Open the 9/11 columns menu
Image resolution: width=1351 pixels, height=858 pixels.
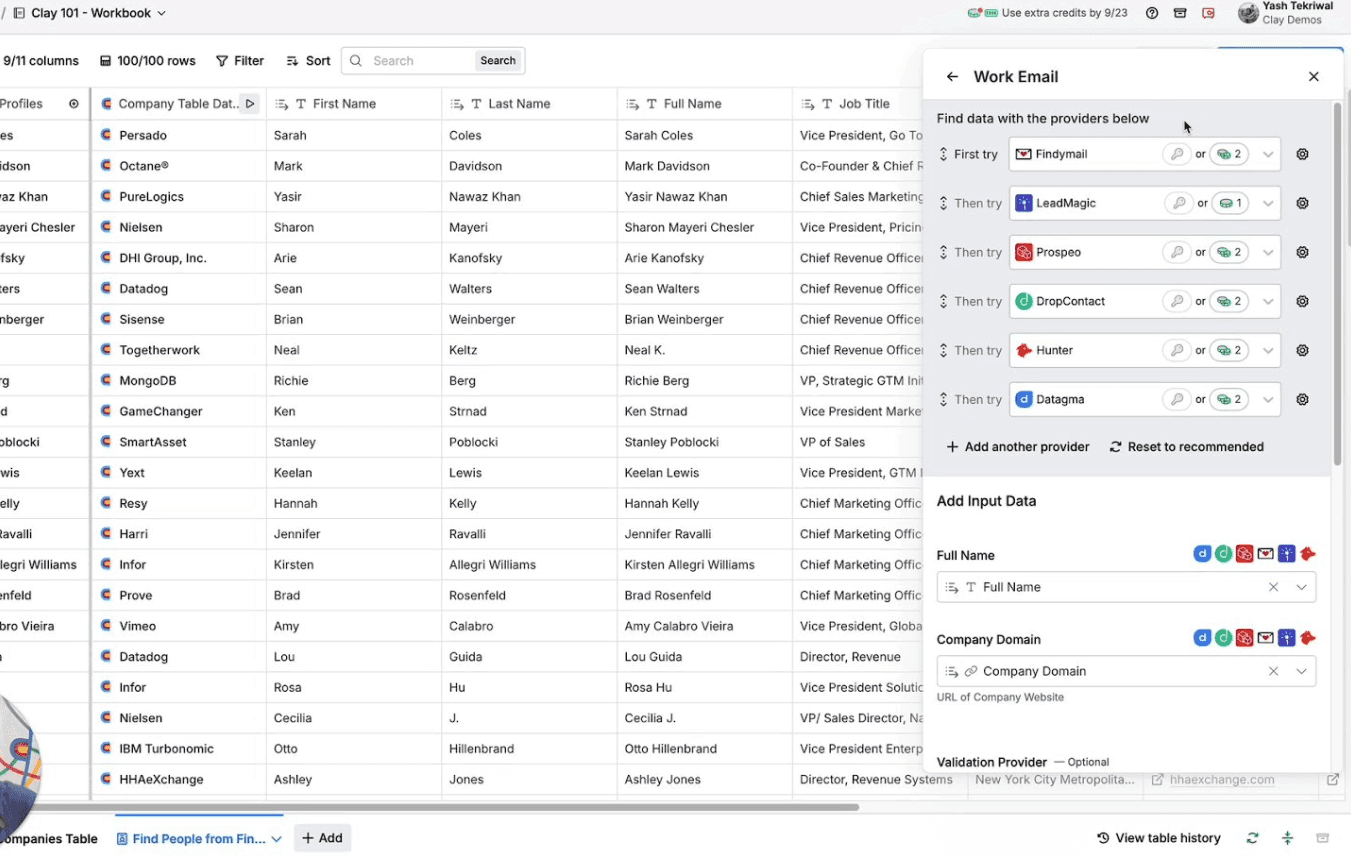pos(40,61)
